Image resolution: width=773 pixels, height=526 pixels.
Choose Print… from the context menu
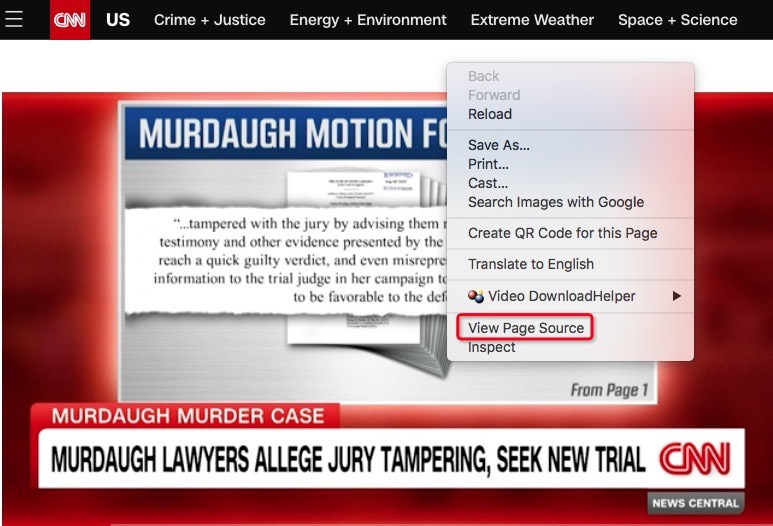coord(488,164)
